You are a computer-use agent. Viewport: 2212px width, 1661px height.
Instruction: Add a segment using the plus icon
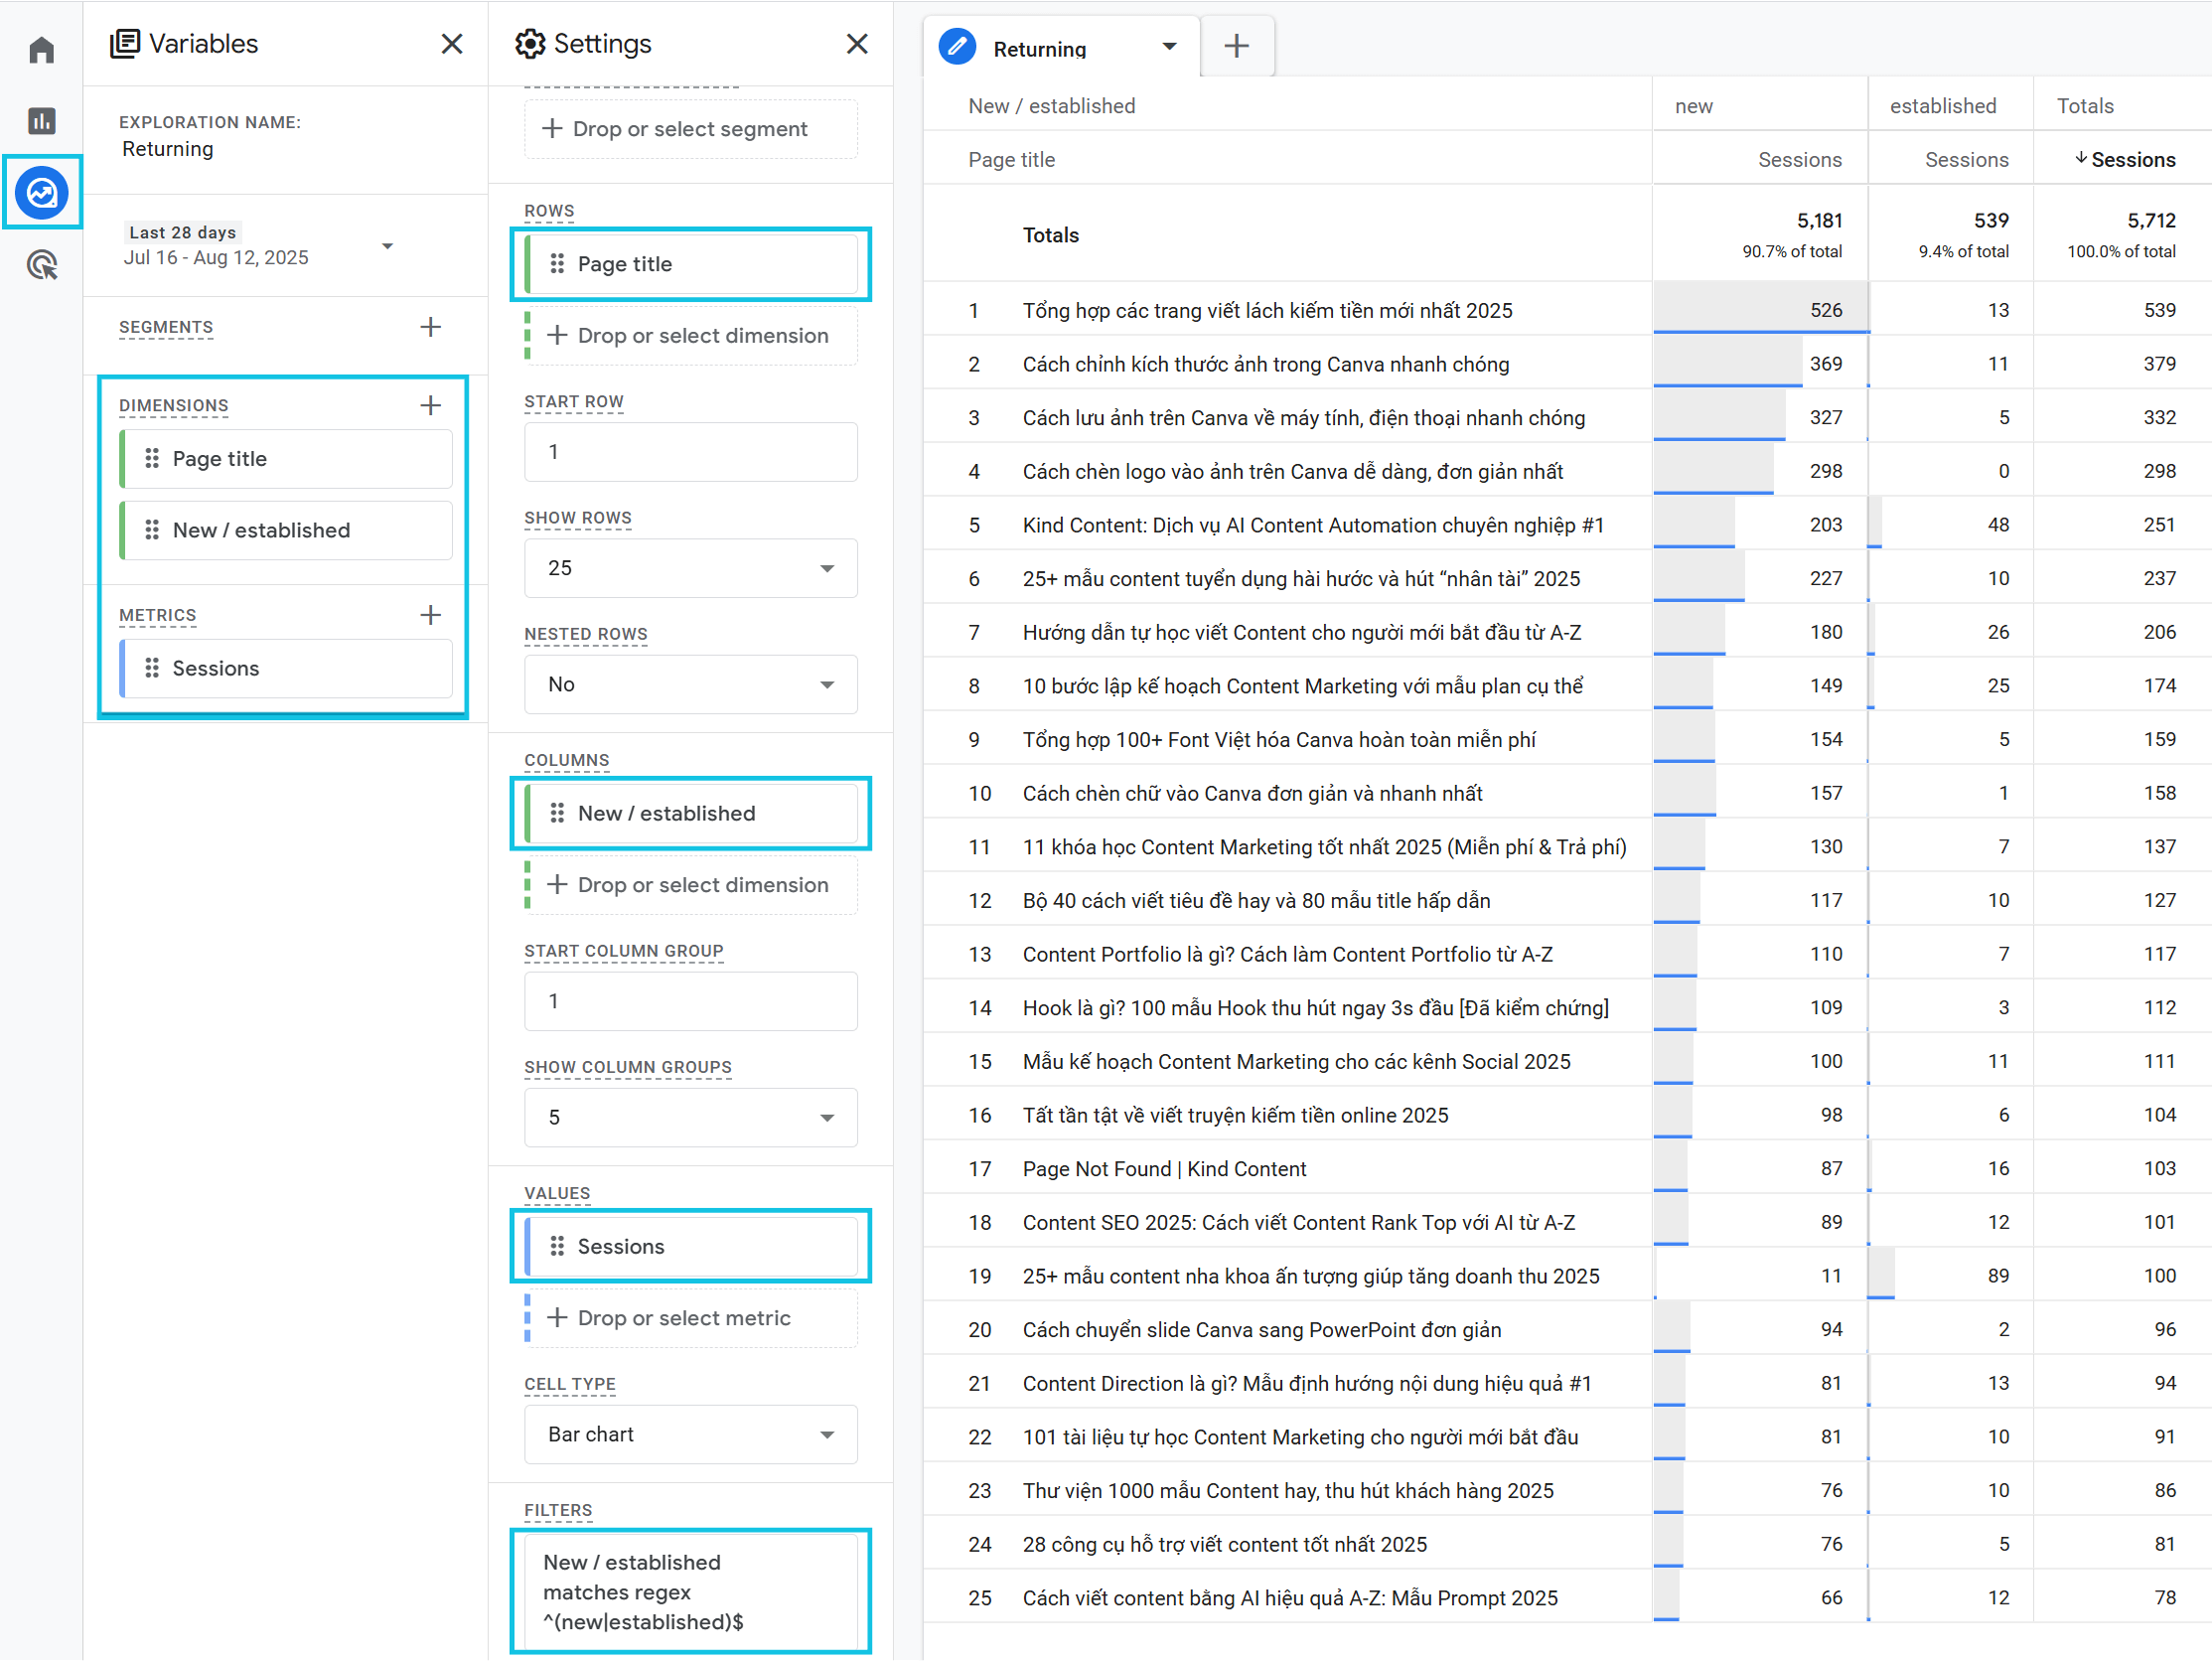(x=431, y=326)
